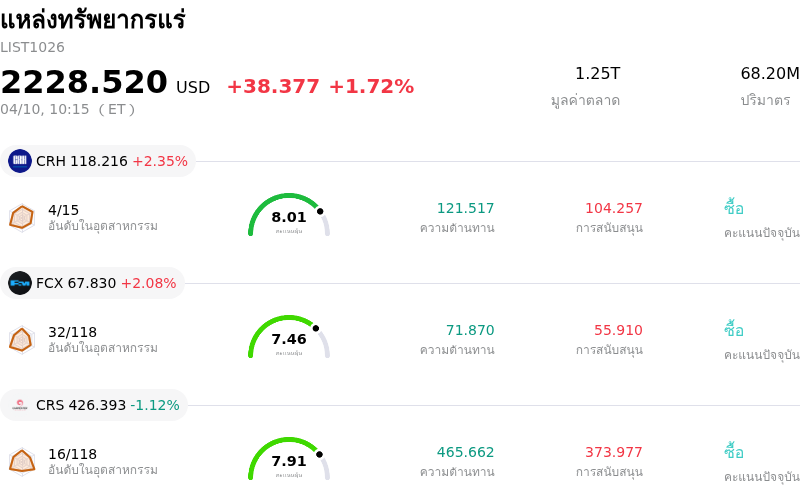Click the industry rank icon beside 32/118

click(22, 339)
